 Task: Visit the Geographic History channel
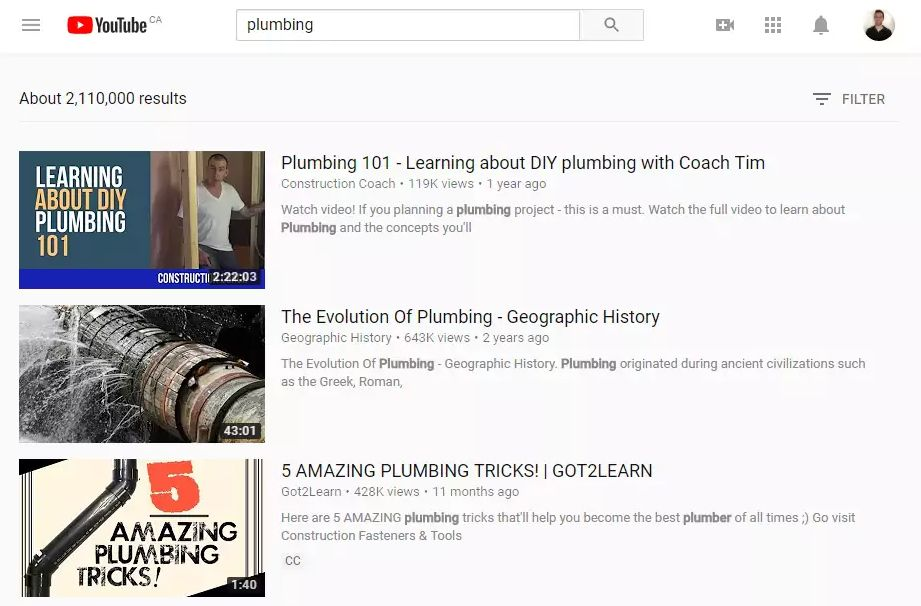[336, 338]
